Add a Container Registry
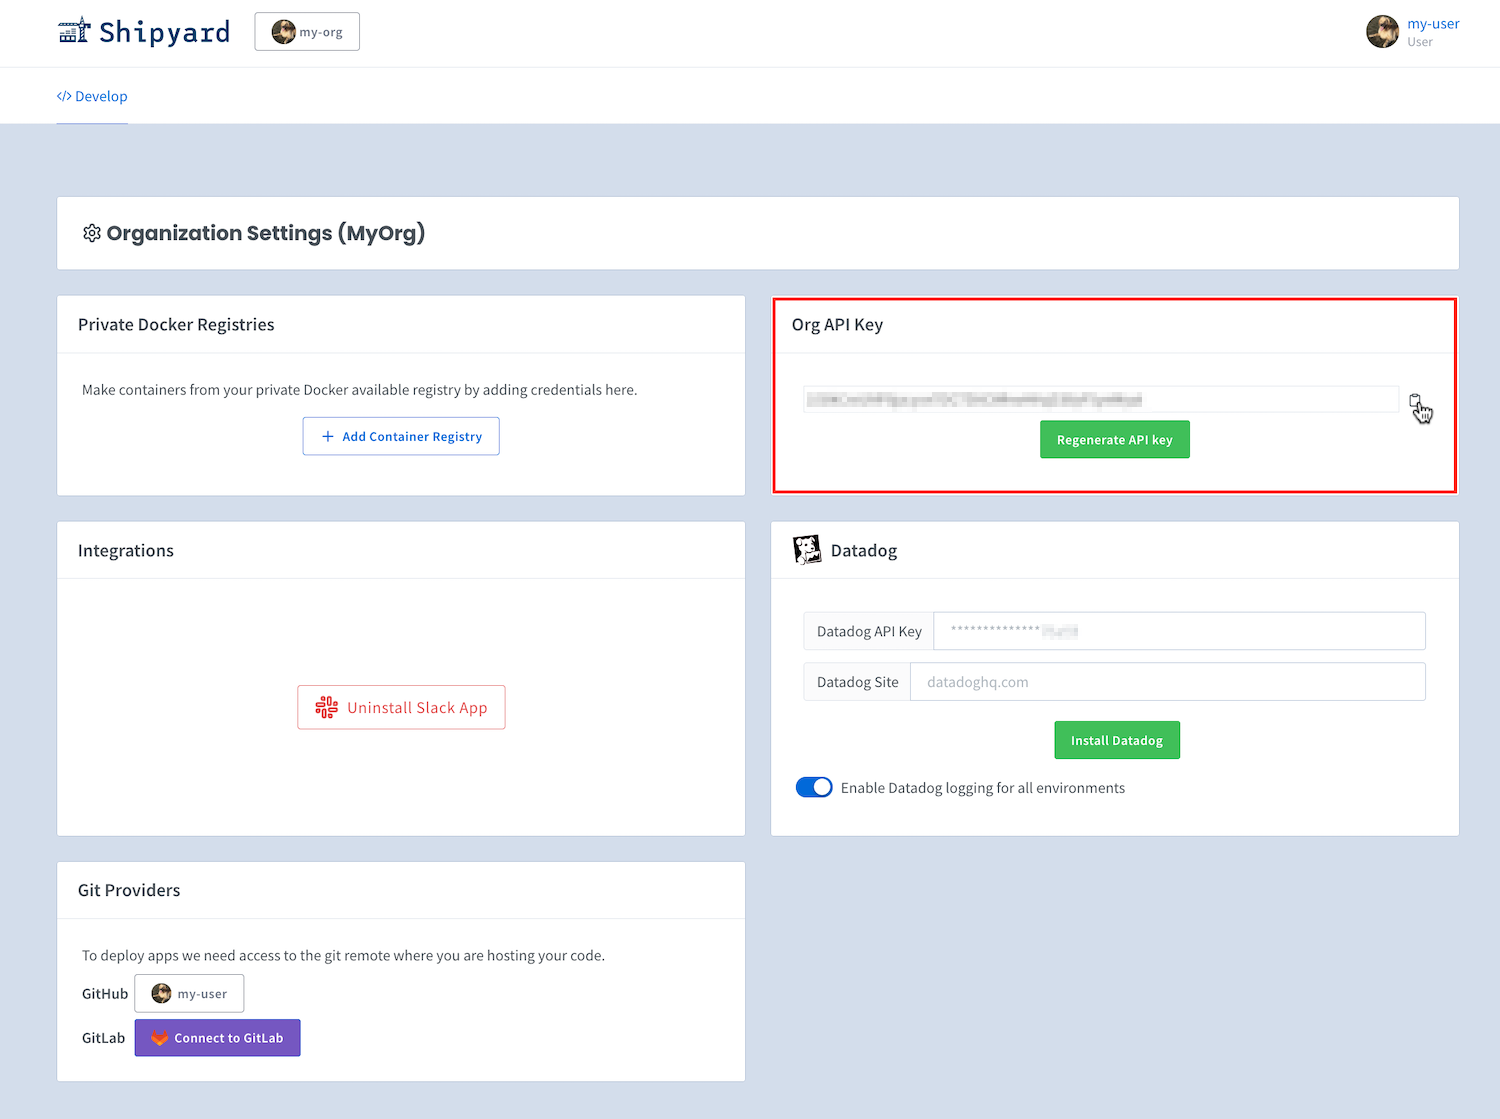This screenshot has width=1500, height=1119. point(400,436)
